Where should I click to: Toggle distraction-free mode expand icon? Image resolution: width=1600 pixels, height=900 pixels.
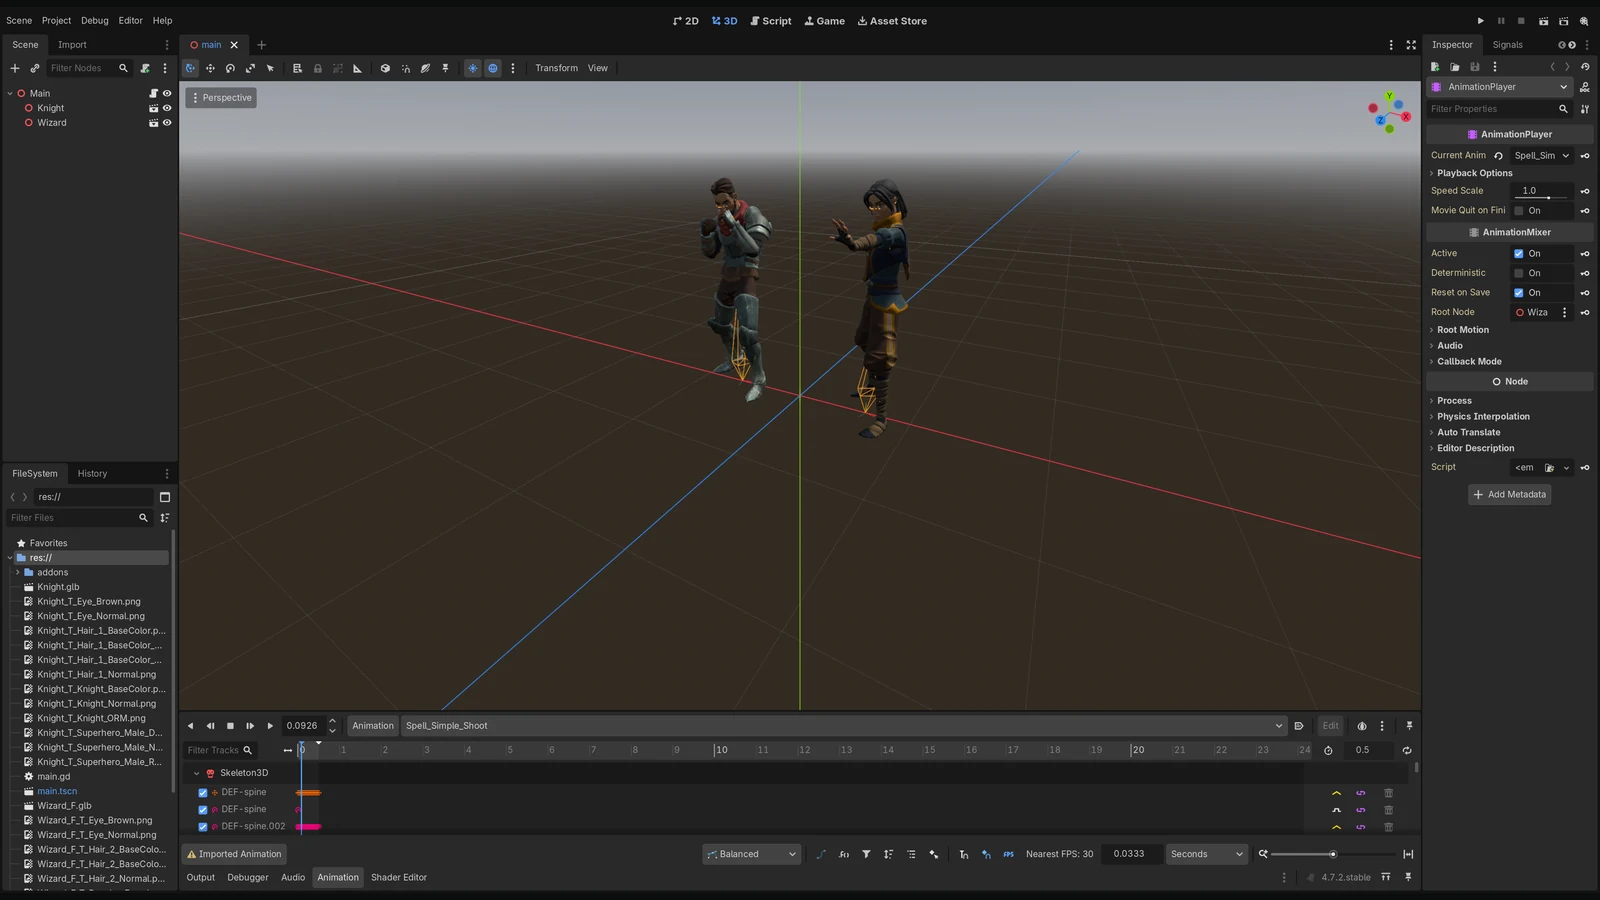coord(1411,45)
